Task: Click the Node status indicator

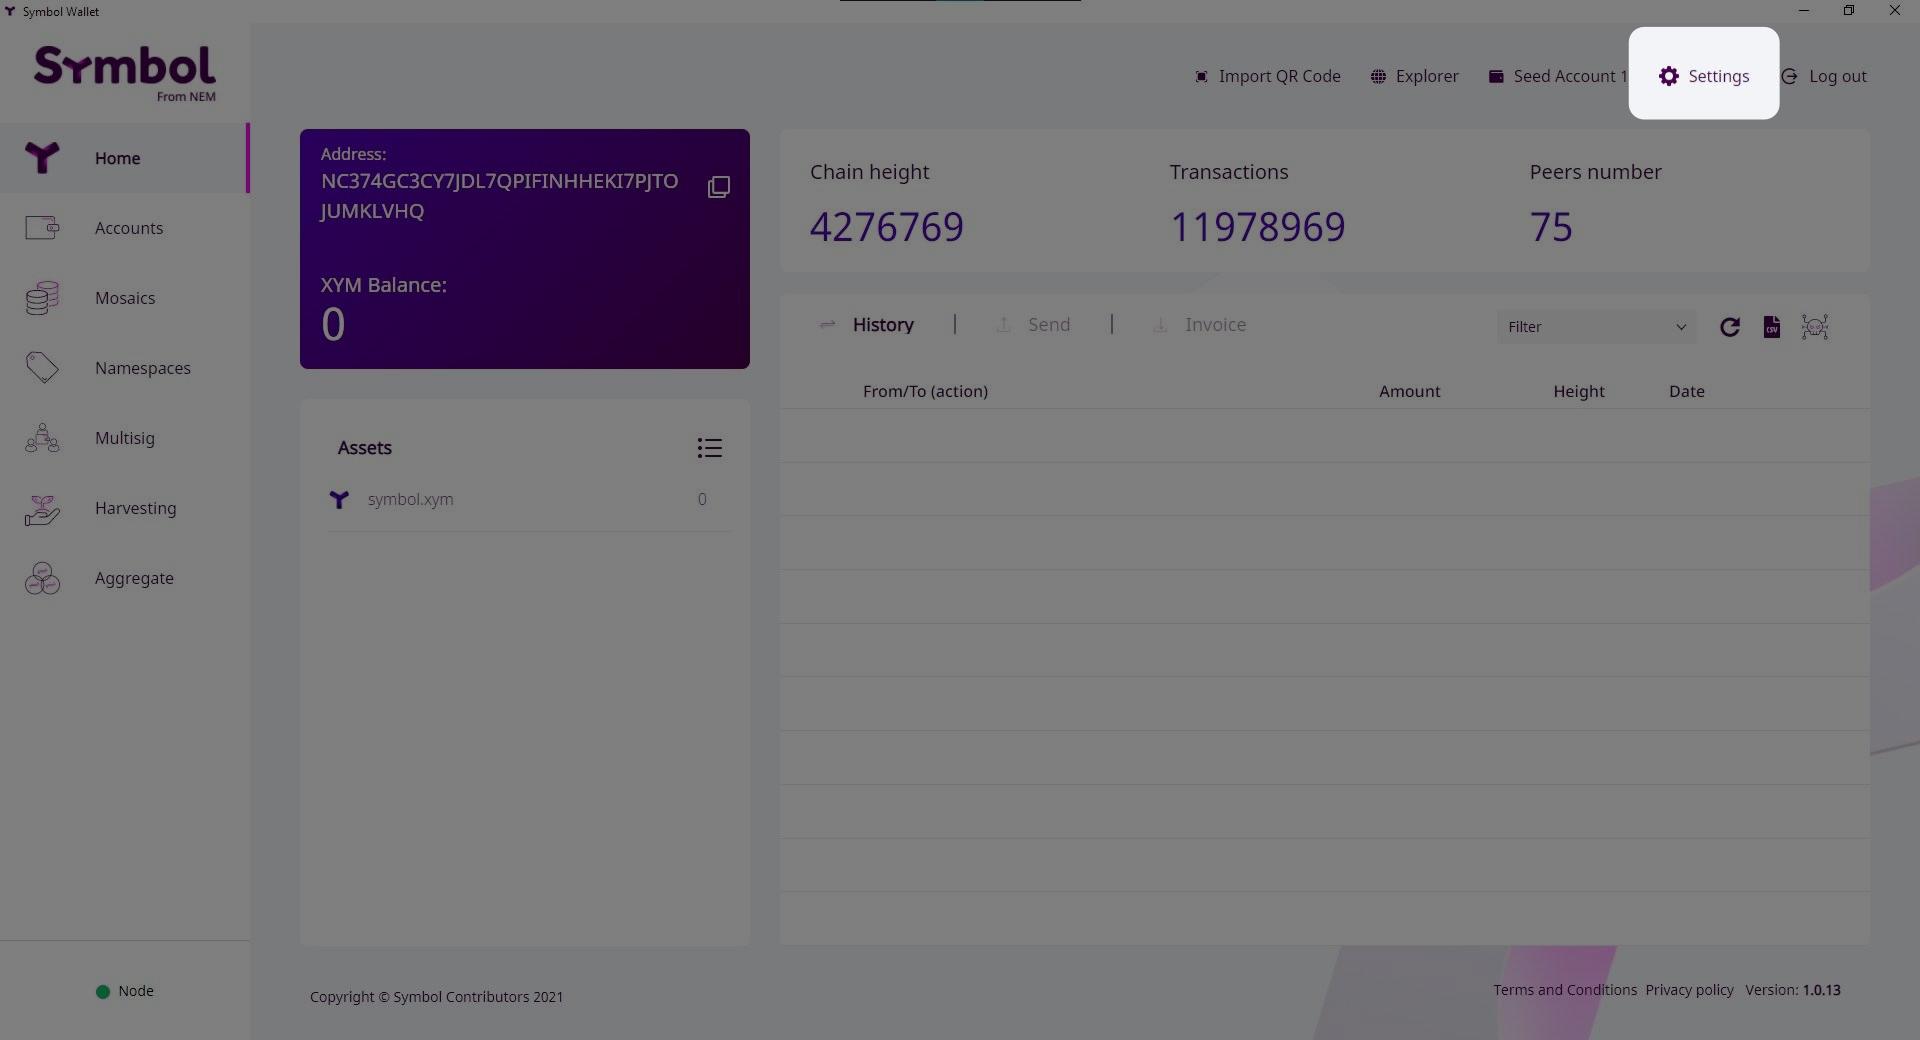Action: 125,991
